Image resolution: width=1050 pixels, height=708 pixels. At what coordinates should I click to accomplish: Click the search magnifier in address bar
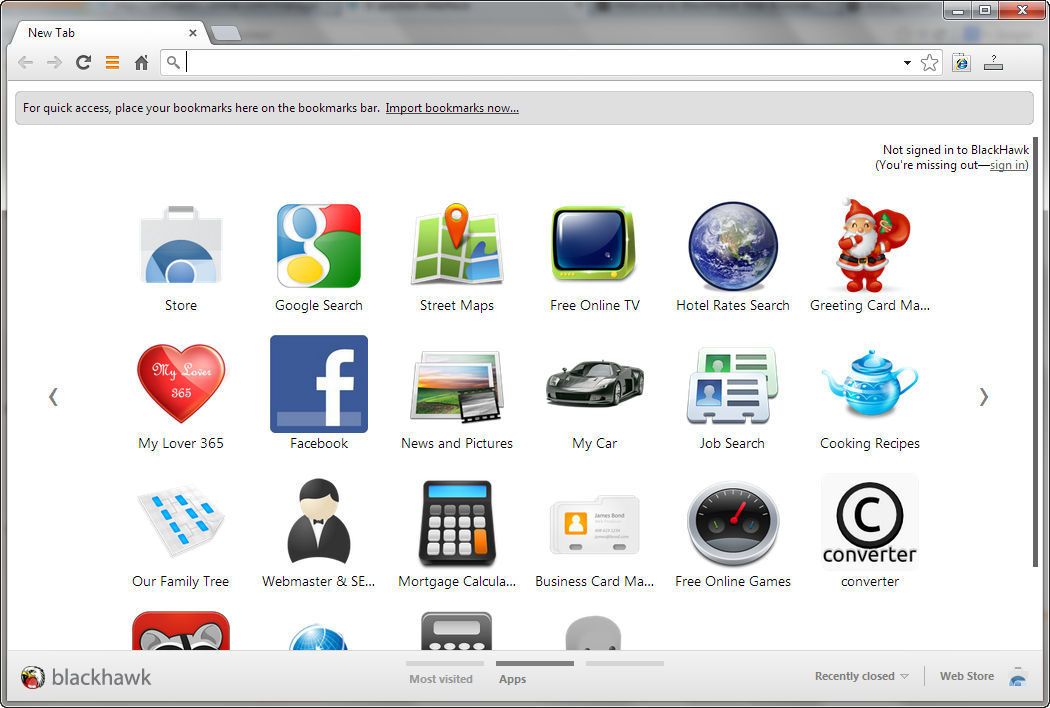(173, 62)
